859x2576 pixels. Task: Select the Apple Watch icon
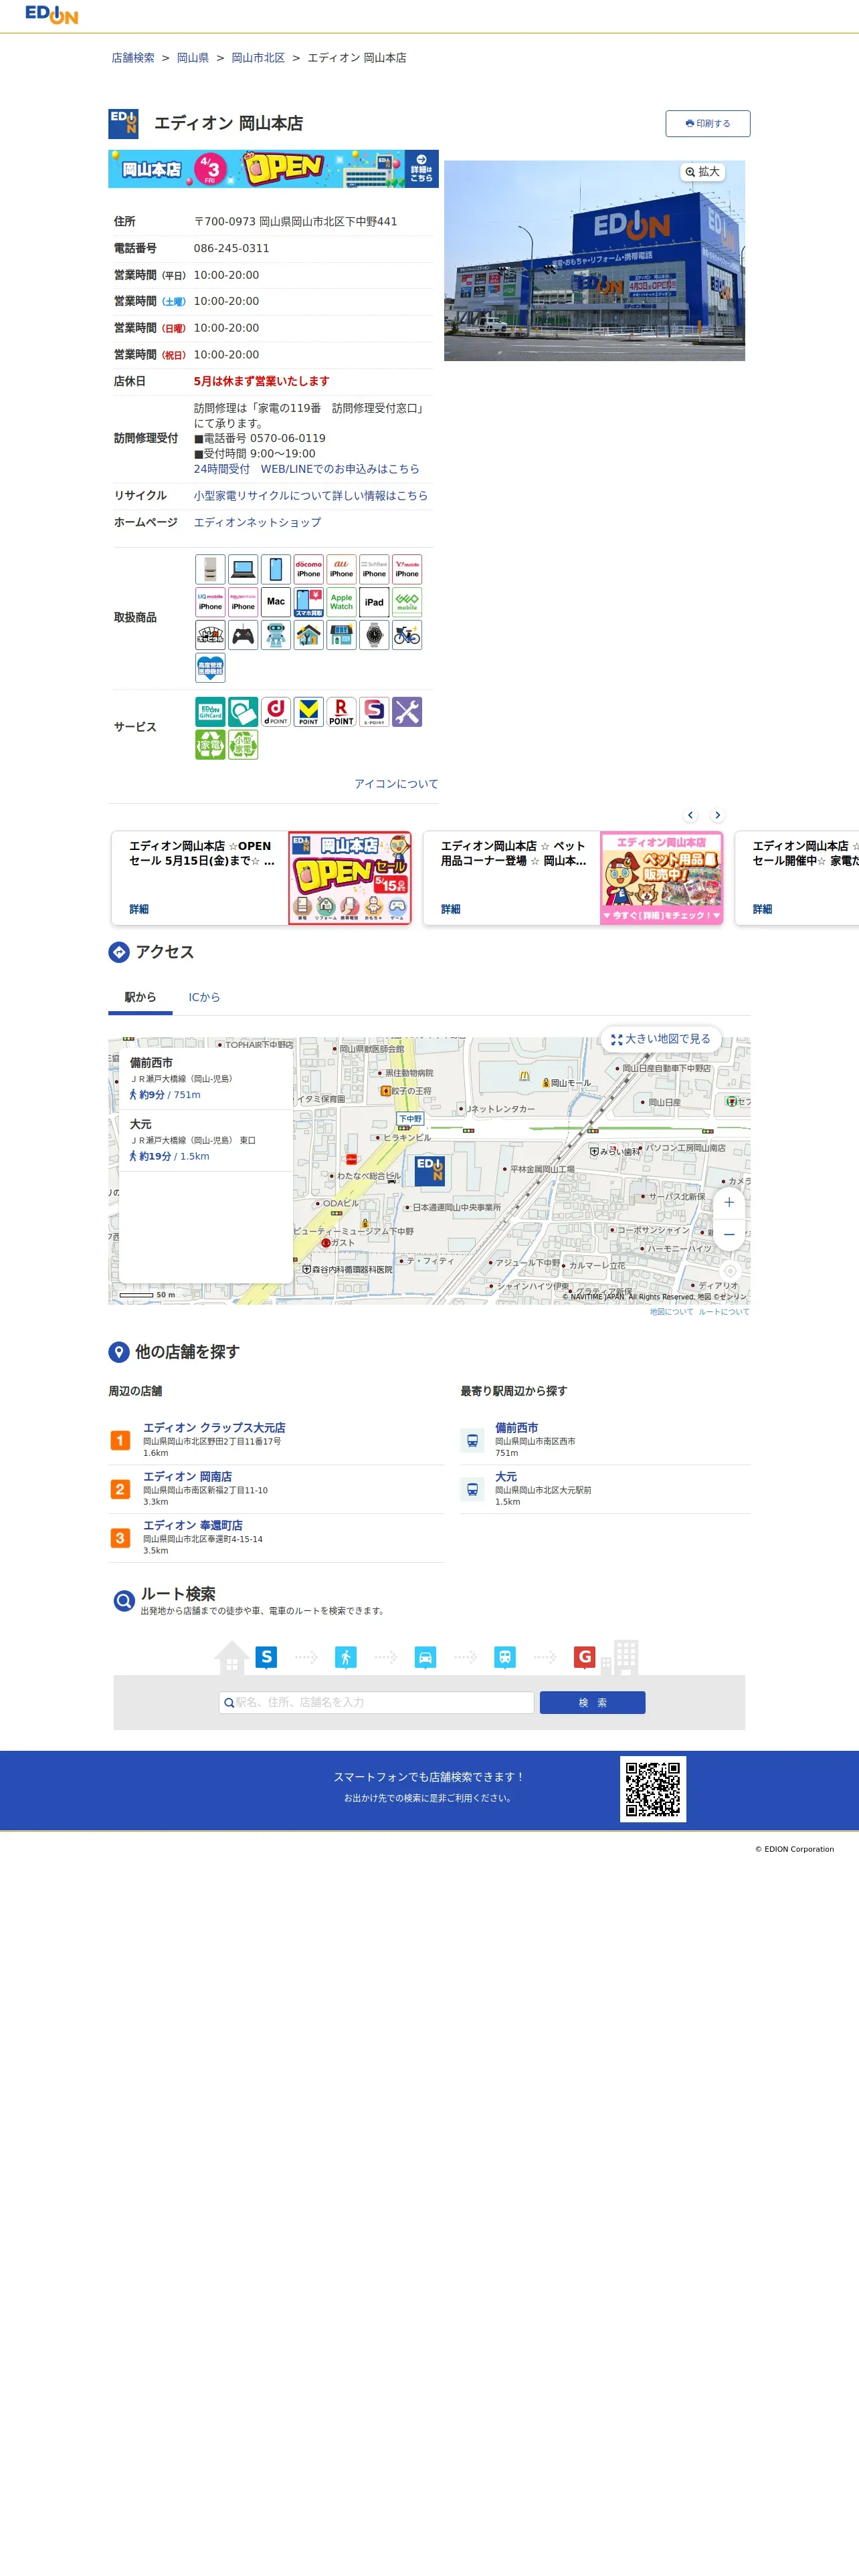[341, 602]
